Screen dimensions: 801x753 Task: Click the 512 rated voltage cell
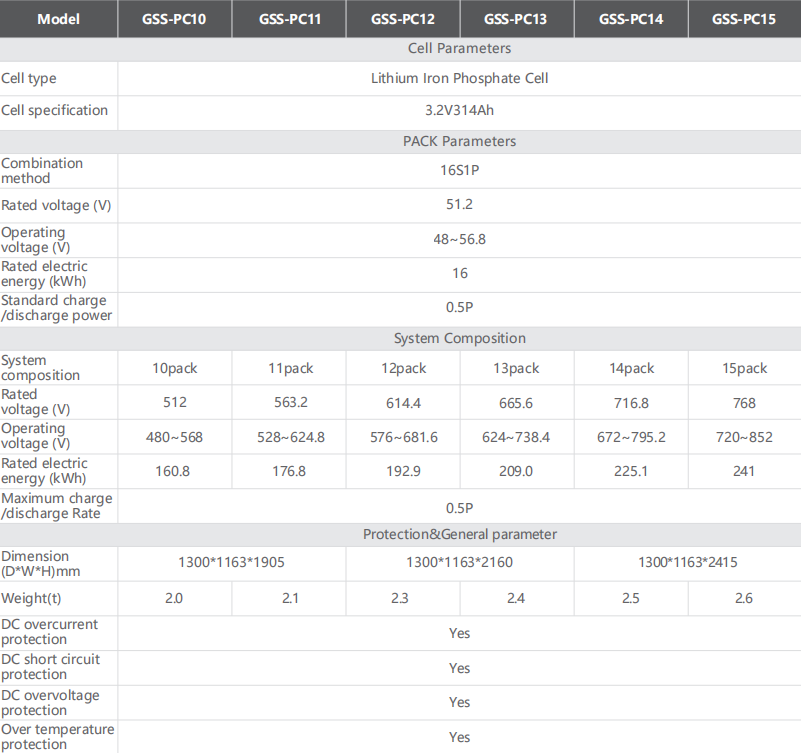(175, 402)
